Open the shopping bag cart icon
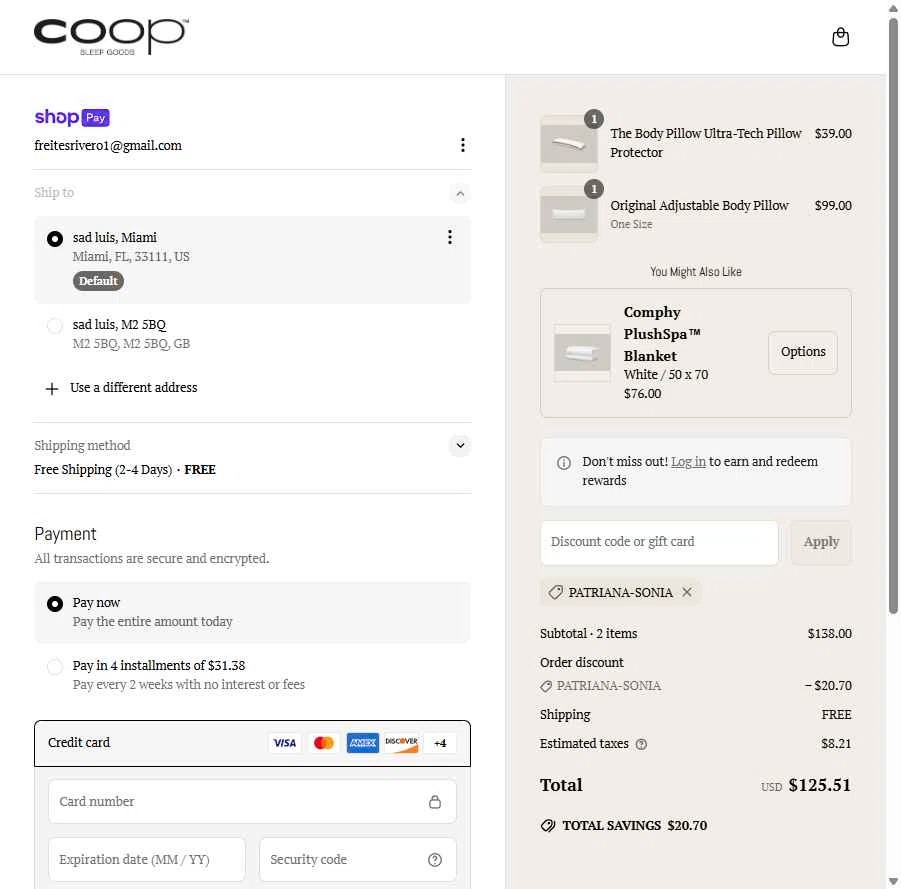Image resolution: width=901 pixels, height=889 pixels. 840,37
